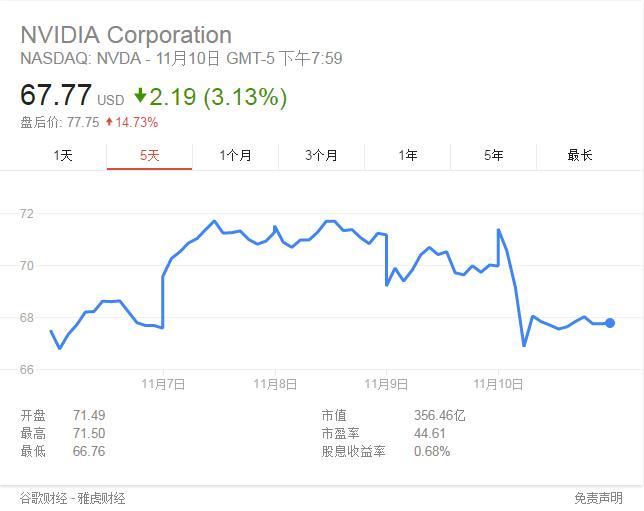
Task: Click the 11月8日 date marker on axis
Action: [275, 384]
